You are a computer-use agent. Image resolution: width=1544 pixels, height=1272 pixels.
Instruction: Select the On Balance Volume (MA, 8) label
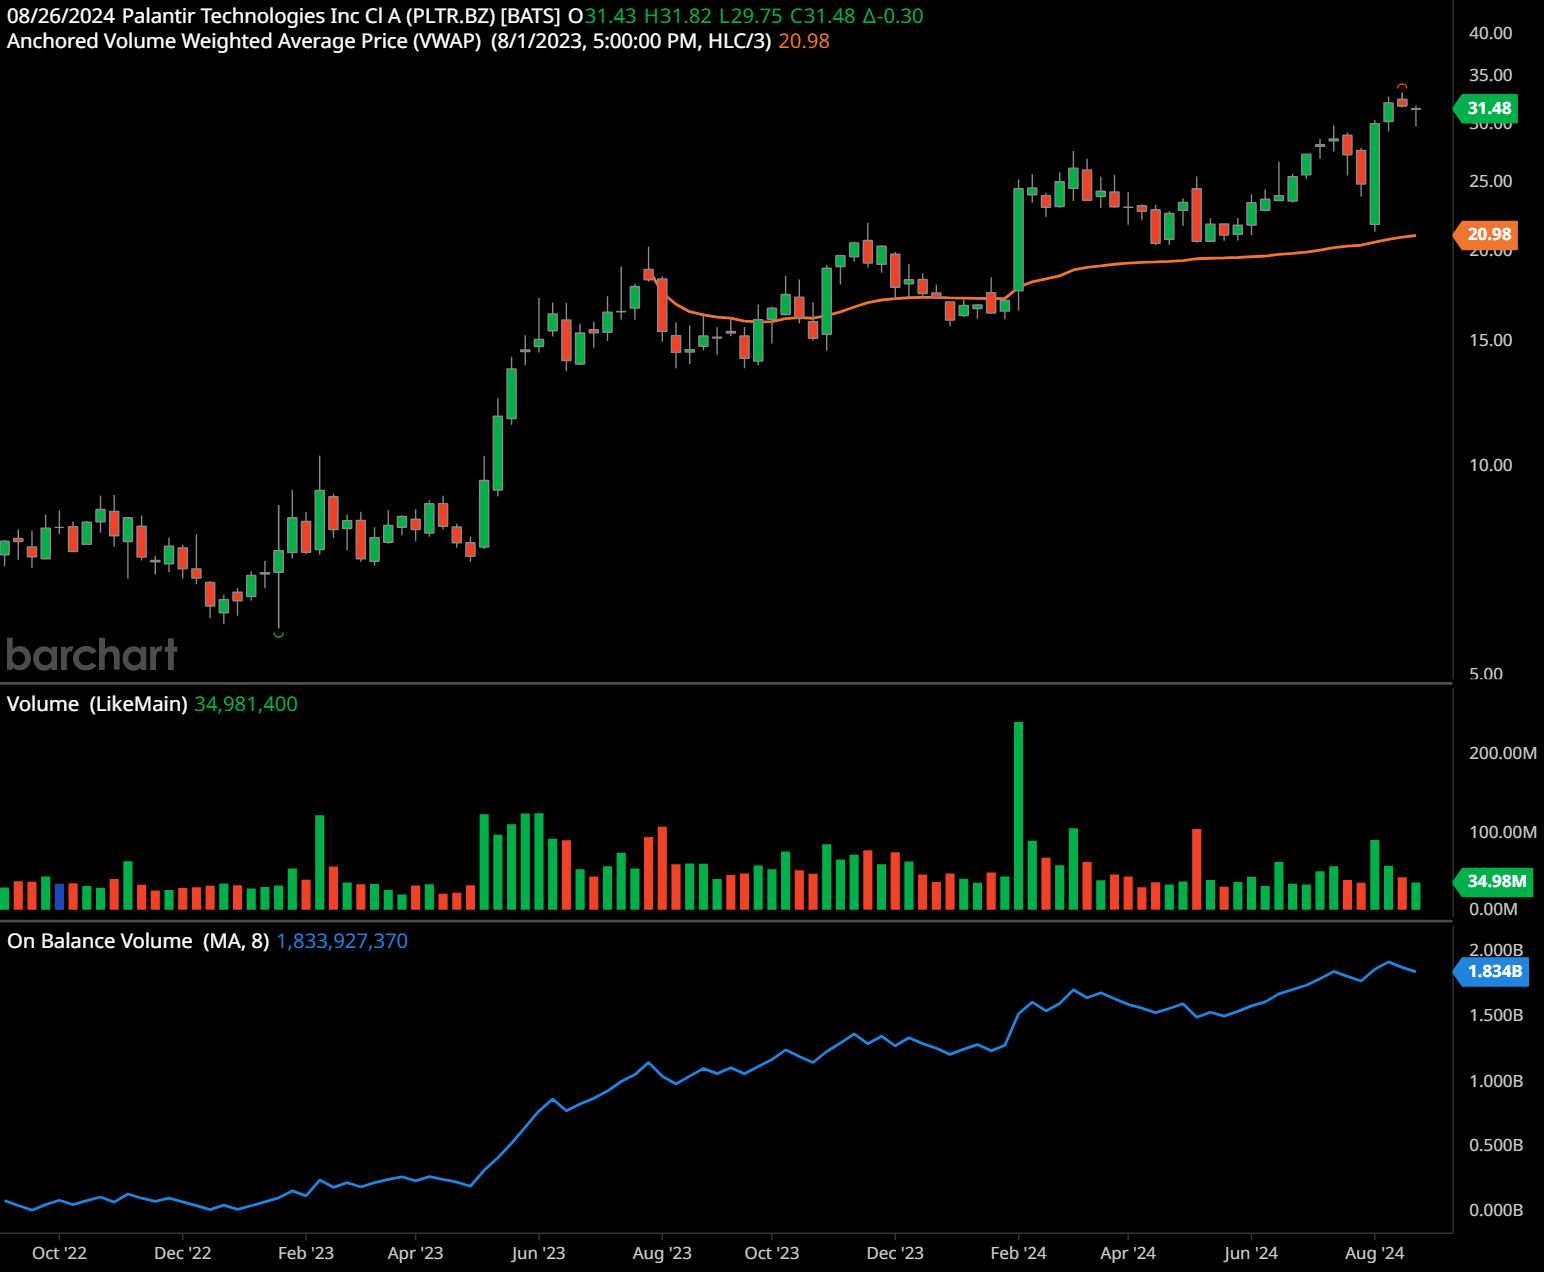click(x=138, y=941)
